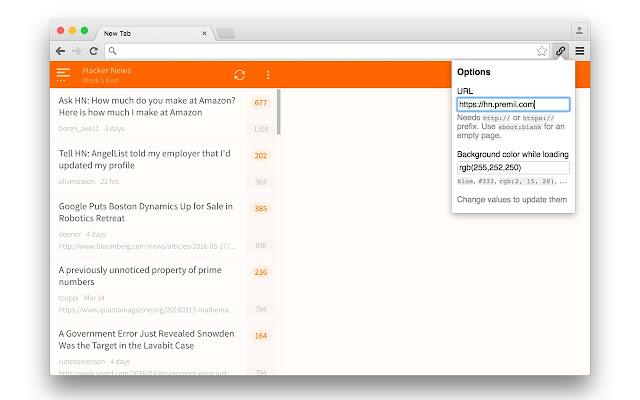Click the 830 points count

(x=261, y=246)
